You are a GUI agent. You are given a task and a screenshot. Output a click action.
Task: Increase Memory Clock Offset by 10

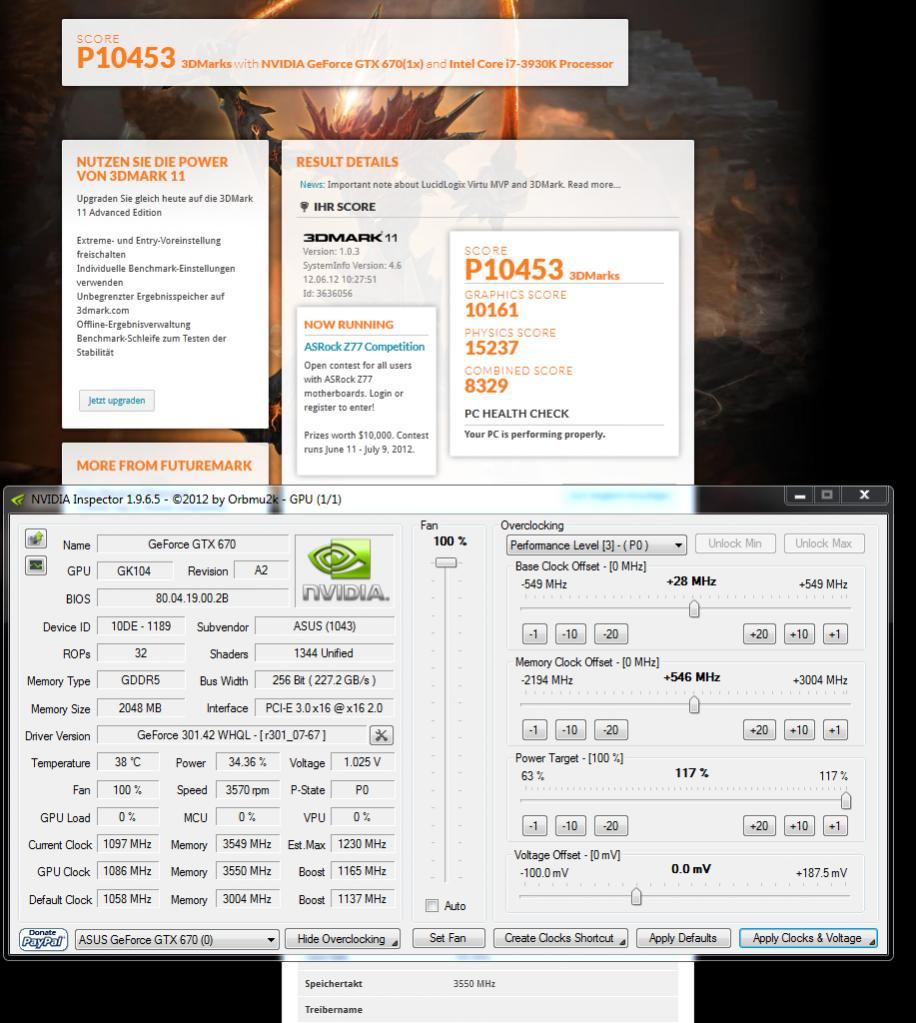click(799, 730)
